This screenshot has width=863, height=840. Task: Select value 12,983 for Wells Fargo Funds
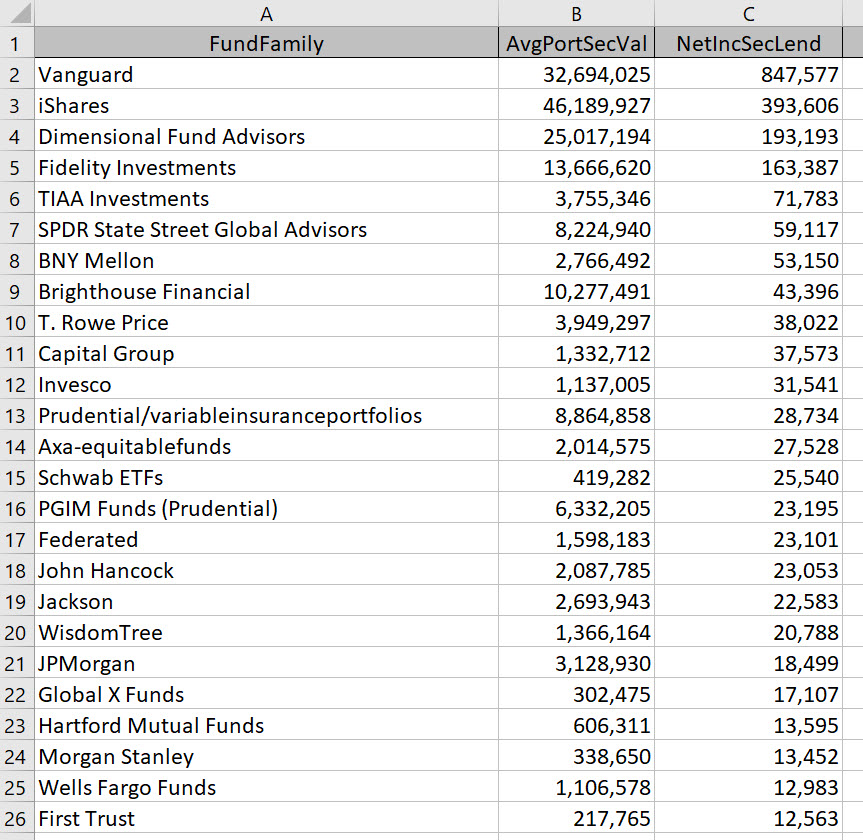(749, 788)
